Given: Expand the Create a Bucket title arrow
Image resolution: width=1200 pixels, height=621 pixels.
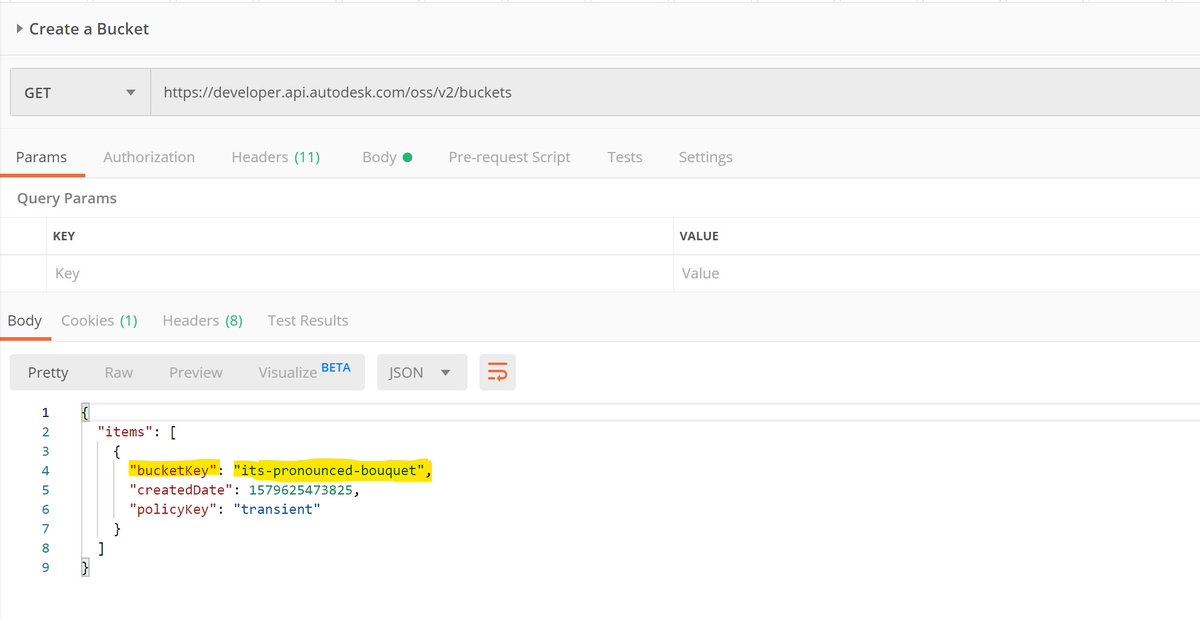Looking at the screenshot, I should point(21,29).
